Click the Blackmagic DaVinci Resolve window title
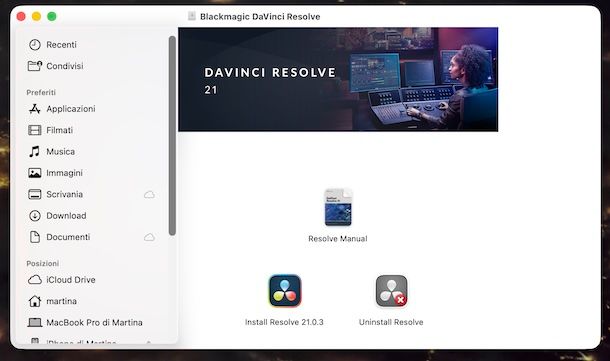The height and width of the screenshot is (361, 610). click(260, 16)
